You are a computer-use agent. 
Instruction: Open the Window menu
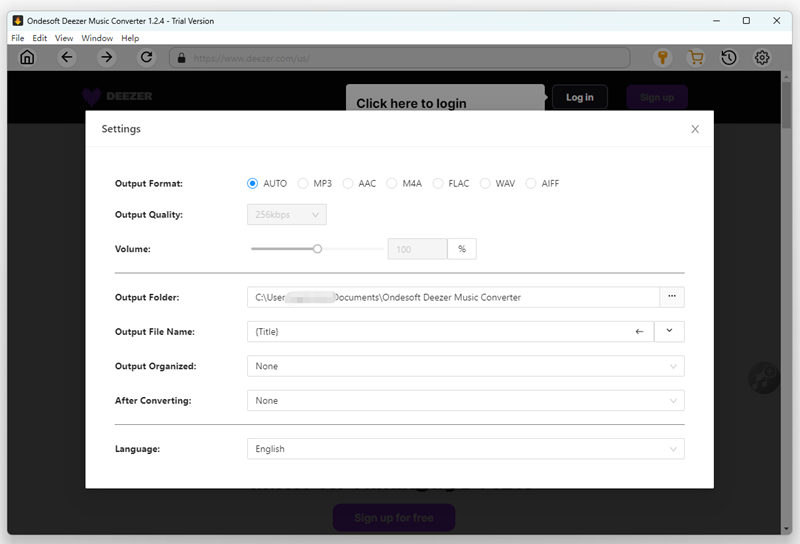(x=97, y=38)
